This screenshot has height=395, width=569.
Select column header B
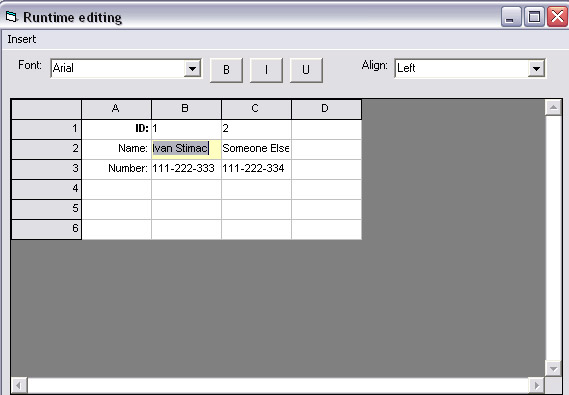point(186,109)
